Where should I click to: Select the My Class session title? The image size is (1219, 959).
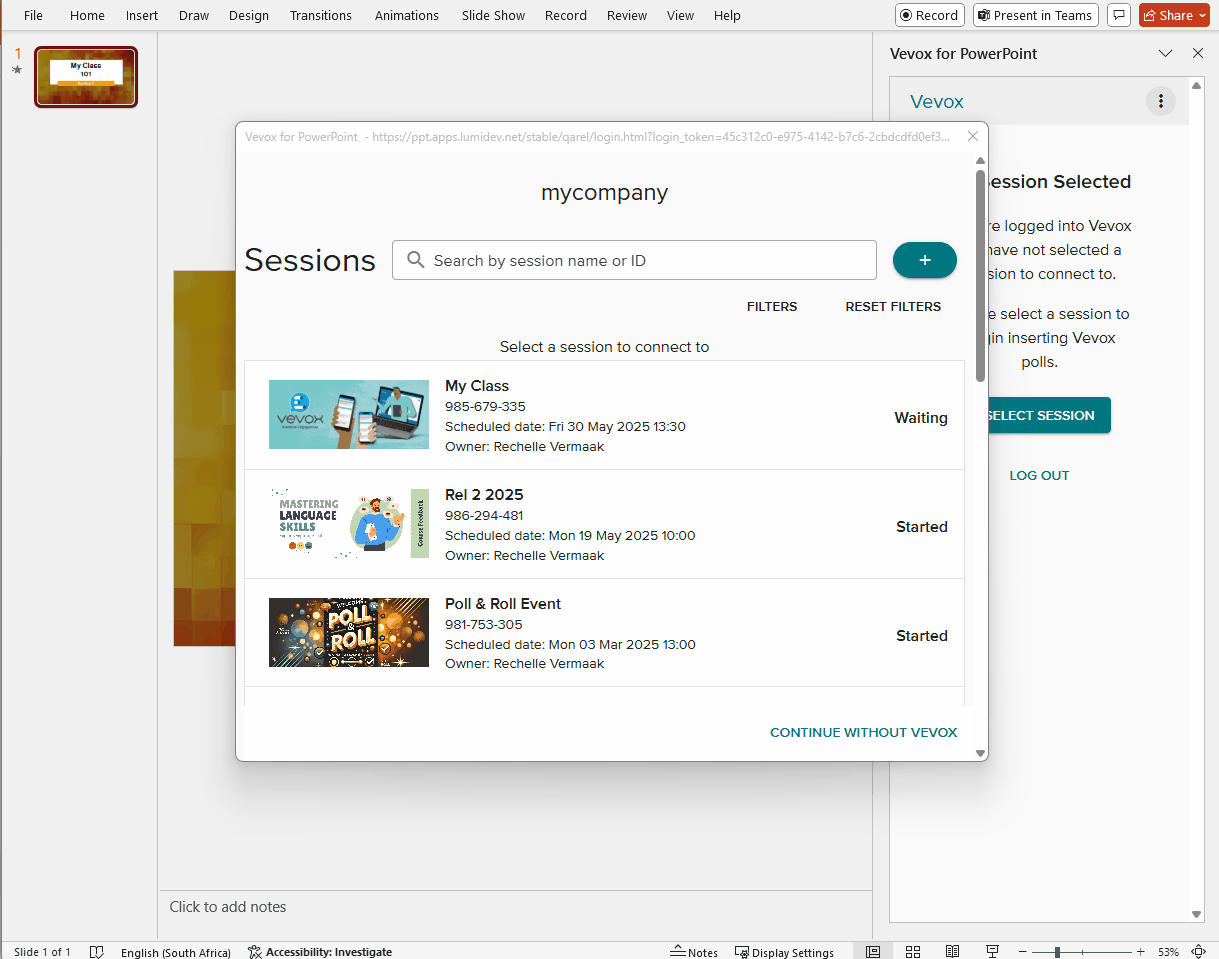(477, 386)
